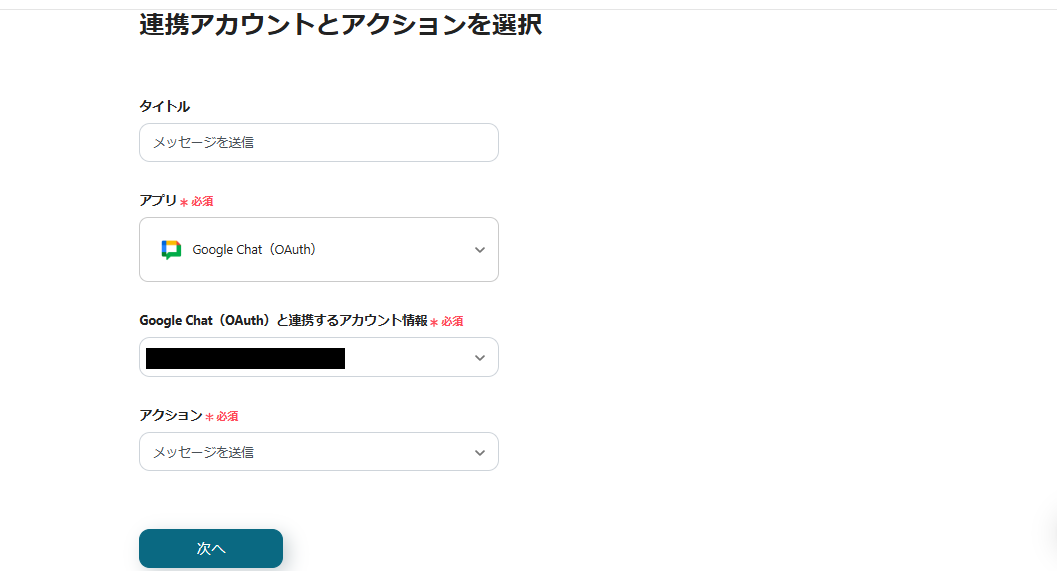Open the メッセージを送信 action dropdown
This screenshot has width=1057, height=571.
(319, 452)
